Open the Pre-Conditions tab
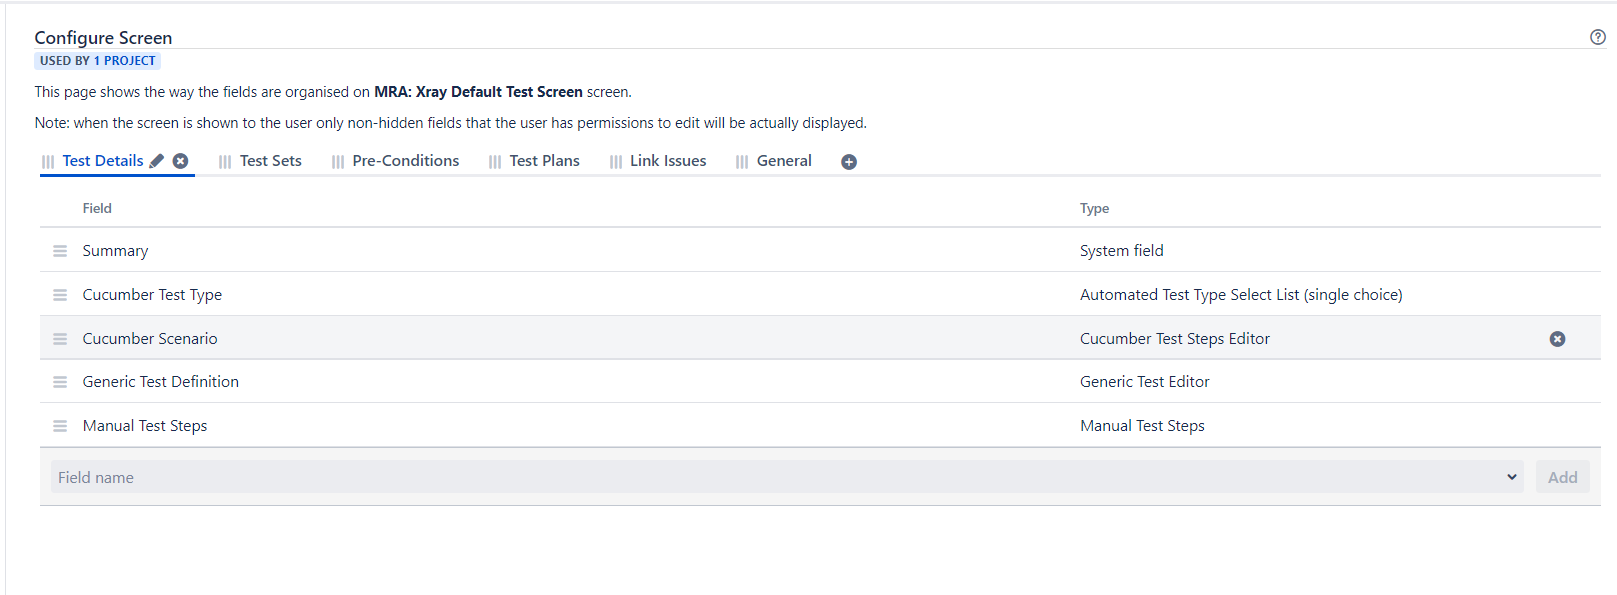This screenshot has width=1617, height=595. pos(405,161)
